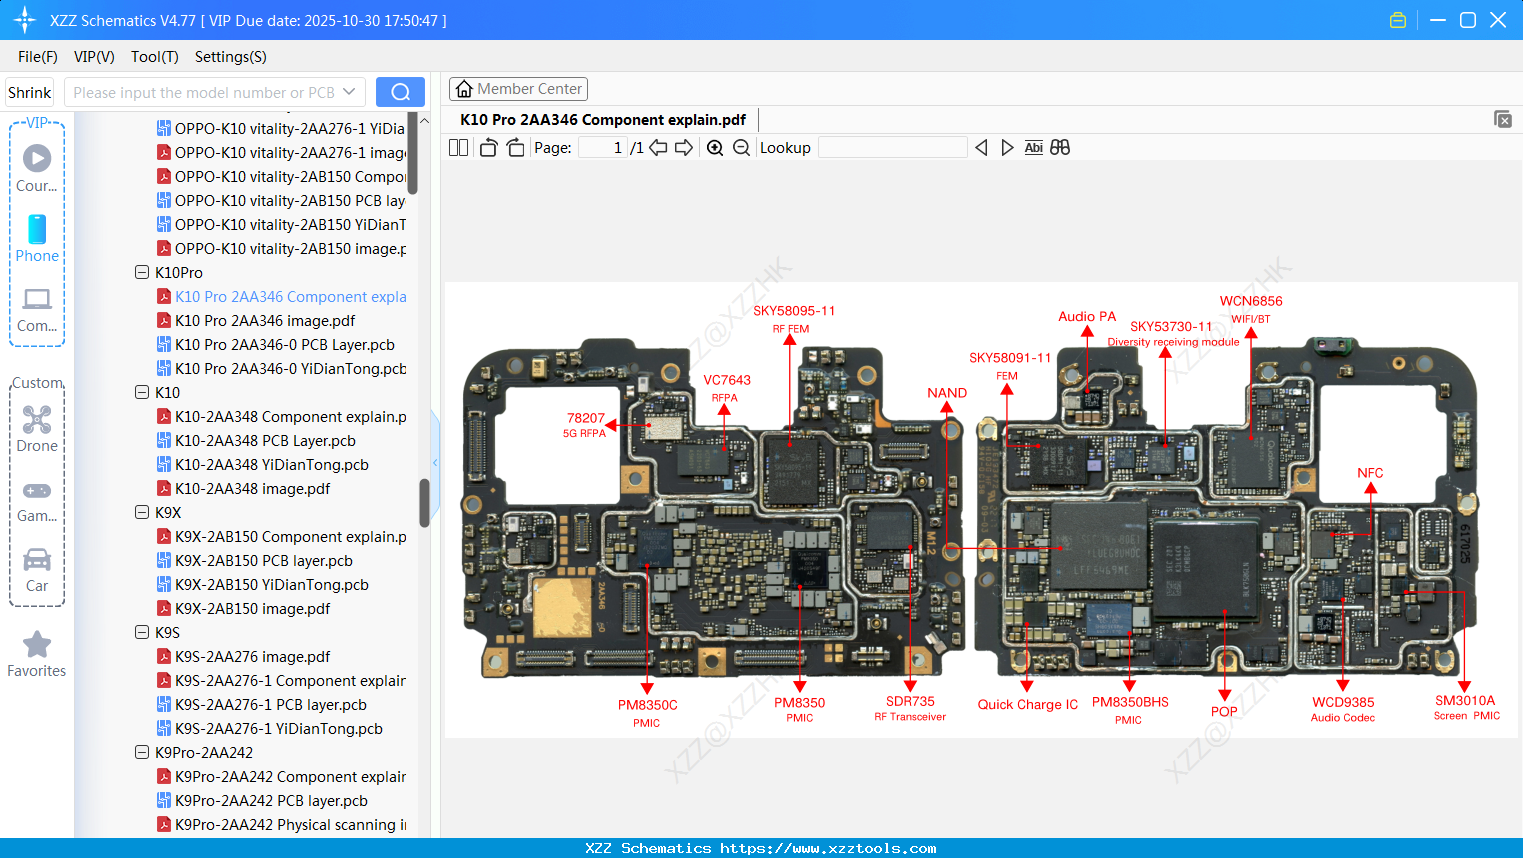Click the model number search field

205,92
